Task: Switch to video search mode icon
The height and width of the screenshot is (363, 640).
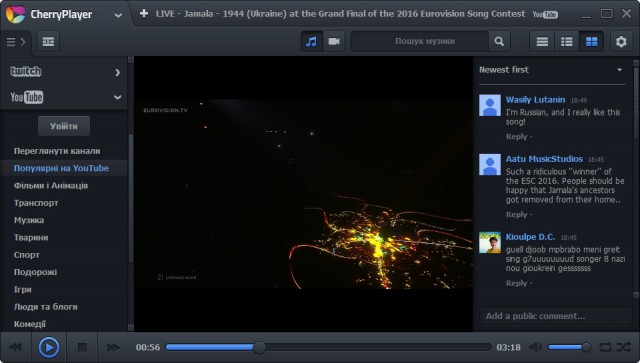Action: coord(334,41)
